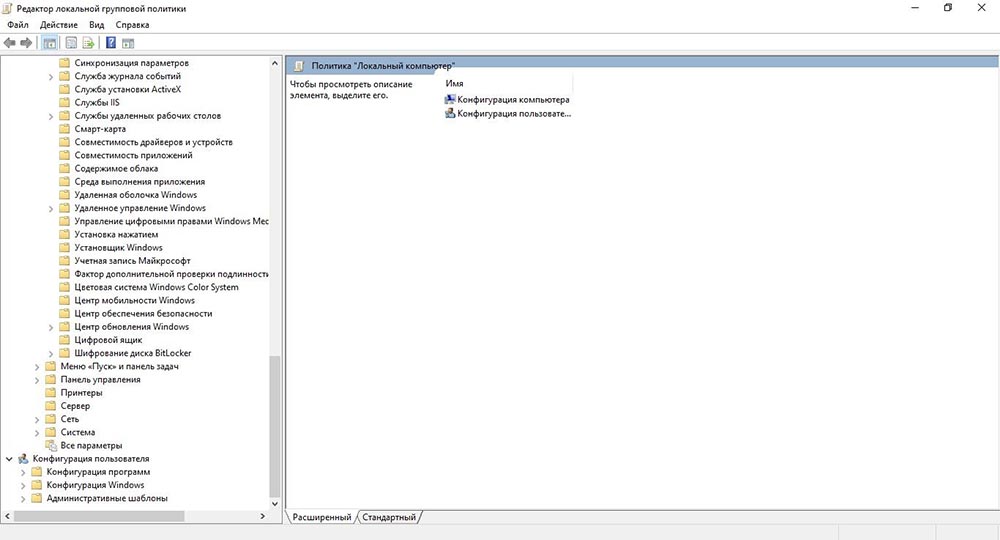The image size is (1000, 540).
Task: Select the Все параметры icon in the tree
Action: coord(52,445)
